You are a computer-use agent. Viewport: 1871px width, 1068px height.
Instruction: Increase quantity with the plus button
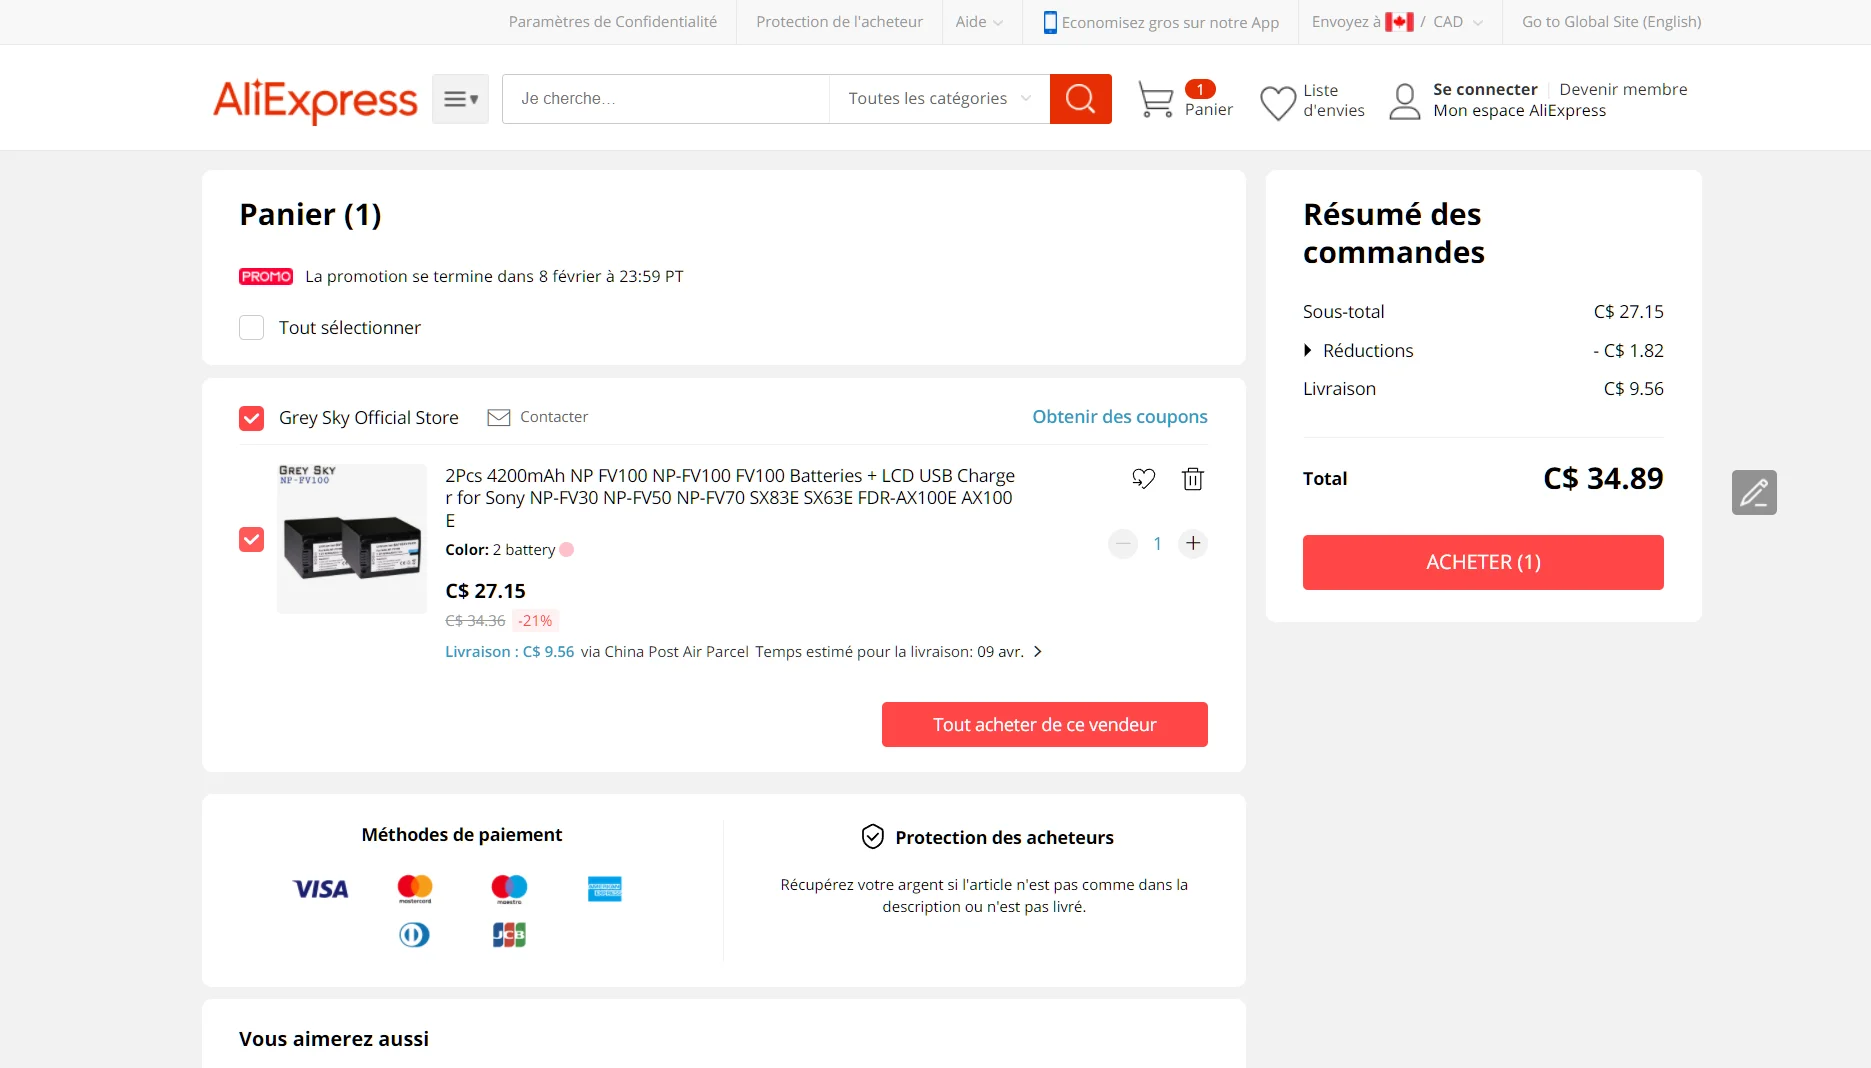pyautogui.click(x=1193, y=544)
